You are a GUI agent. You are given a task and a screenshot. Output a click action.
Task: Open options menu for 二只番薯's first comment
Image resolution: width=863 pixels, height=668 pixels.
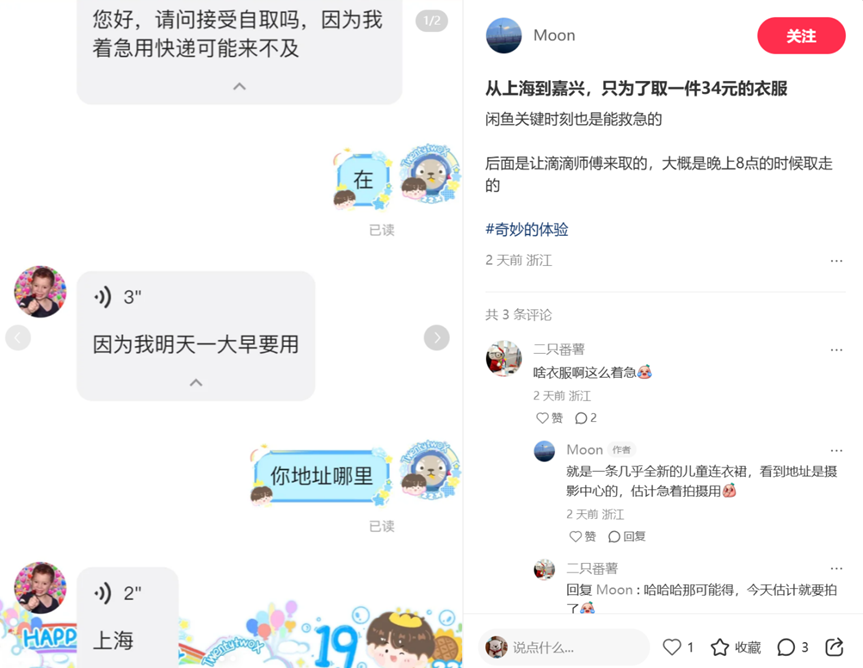(836, 350)
